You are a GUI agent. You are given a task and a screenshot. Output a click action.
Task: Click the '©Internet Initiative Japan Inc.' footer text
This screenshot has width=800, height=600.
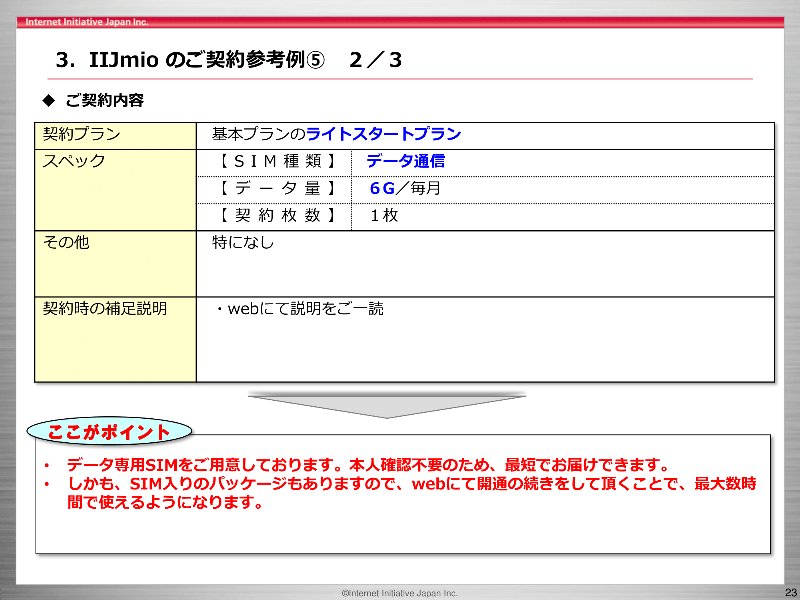tap(400, 593)
